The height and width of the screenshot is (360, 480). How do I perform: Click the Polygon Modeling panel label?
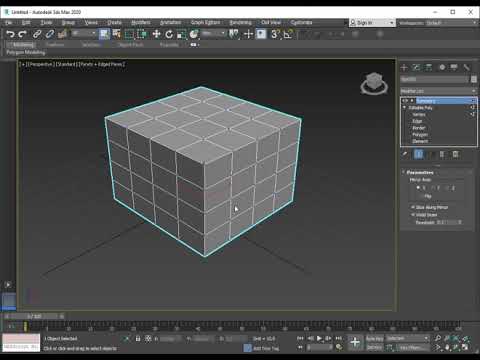[26, 53]
